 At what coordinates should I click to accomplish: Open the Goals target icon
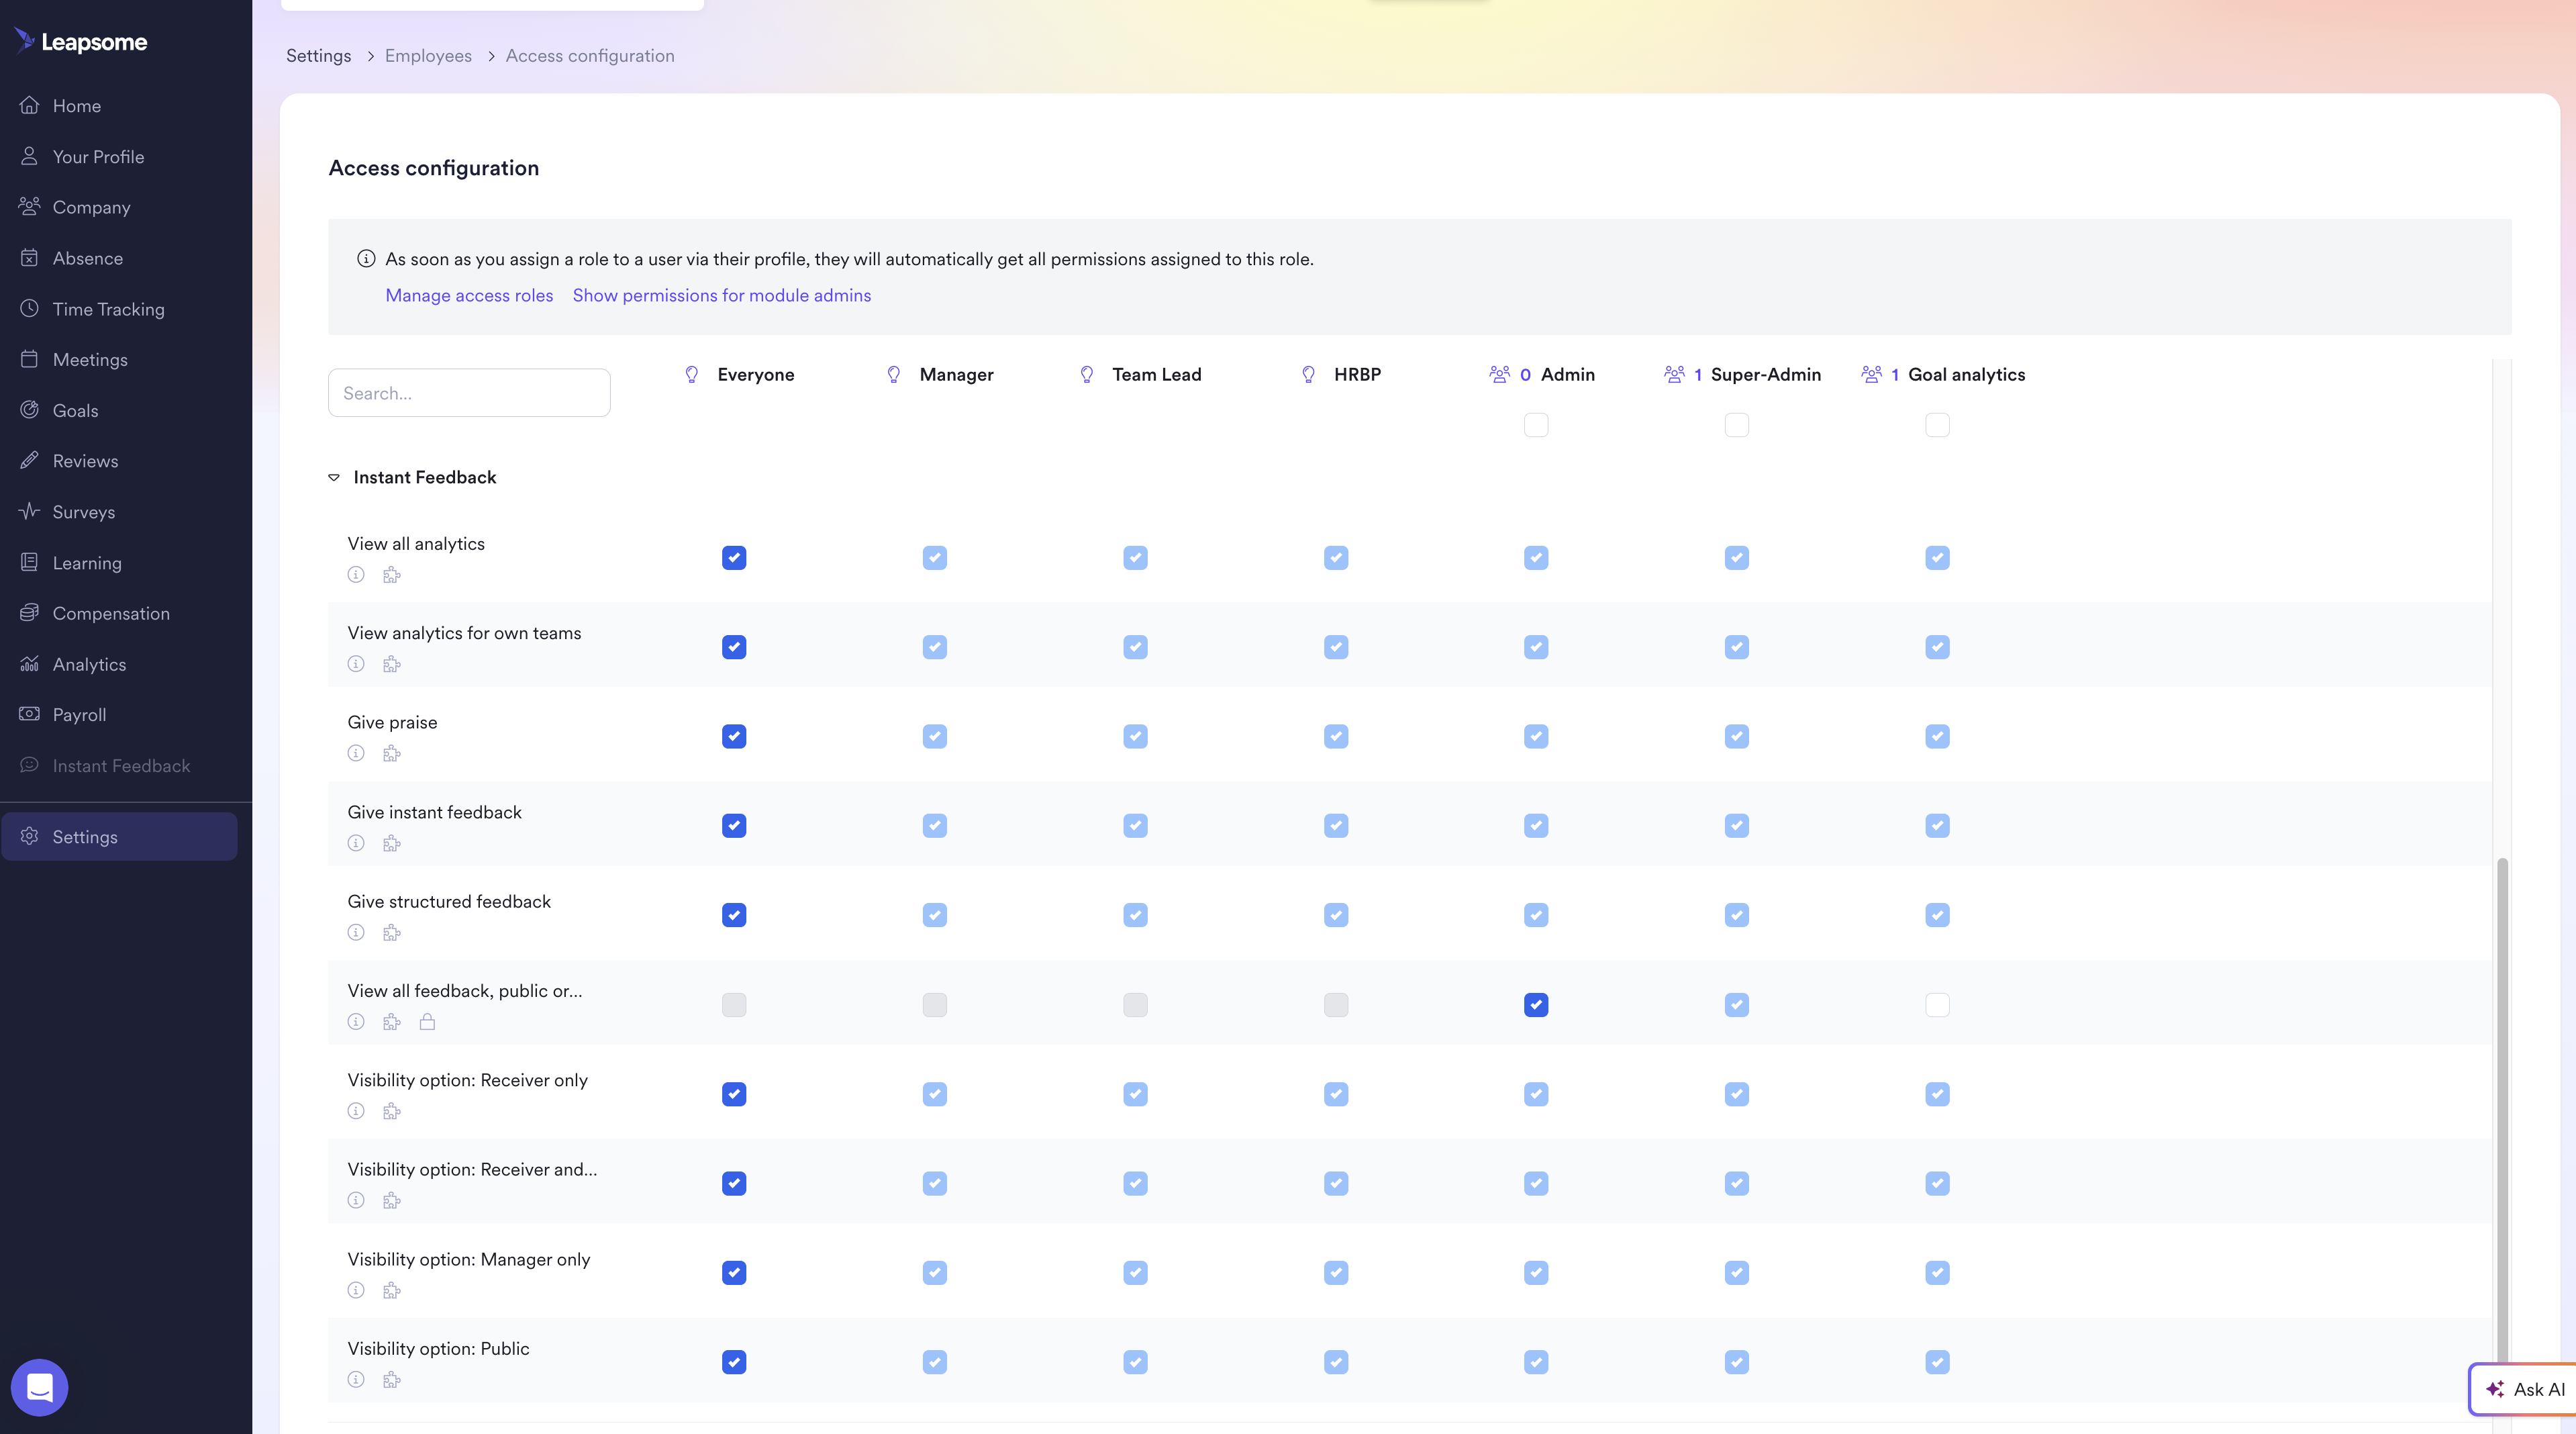pos(30,410)
